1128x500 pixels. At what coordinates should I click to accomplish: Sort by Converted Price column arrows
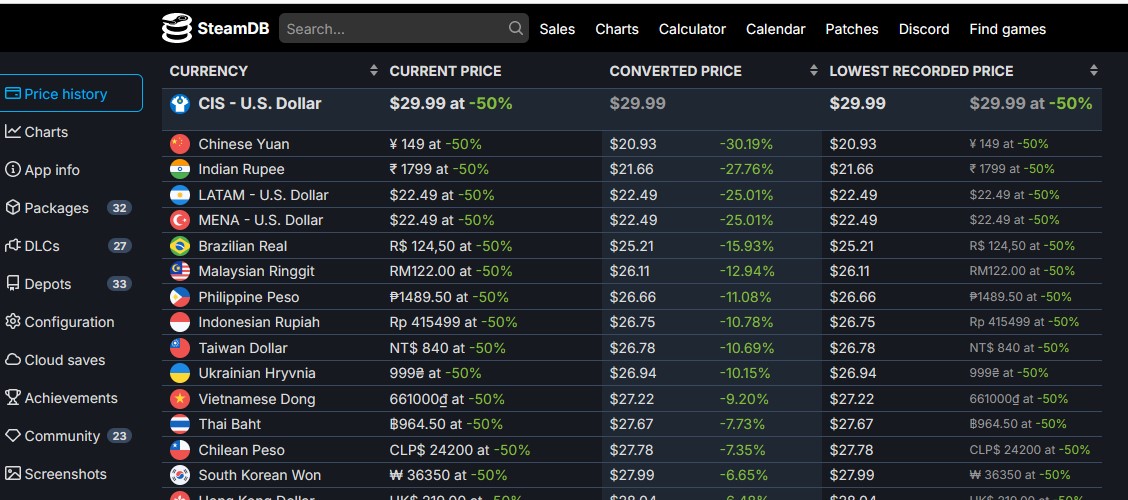pos(814,71)
